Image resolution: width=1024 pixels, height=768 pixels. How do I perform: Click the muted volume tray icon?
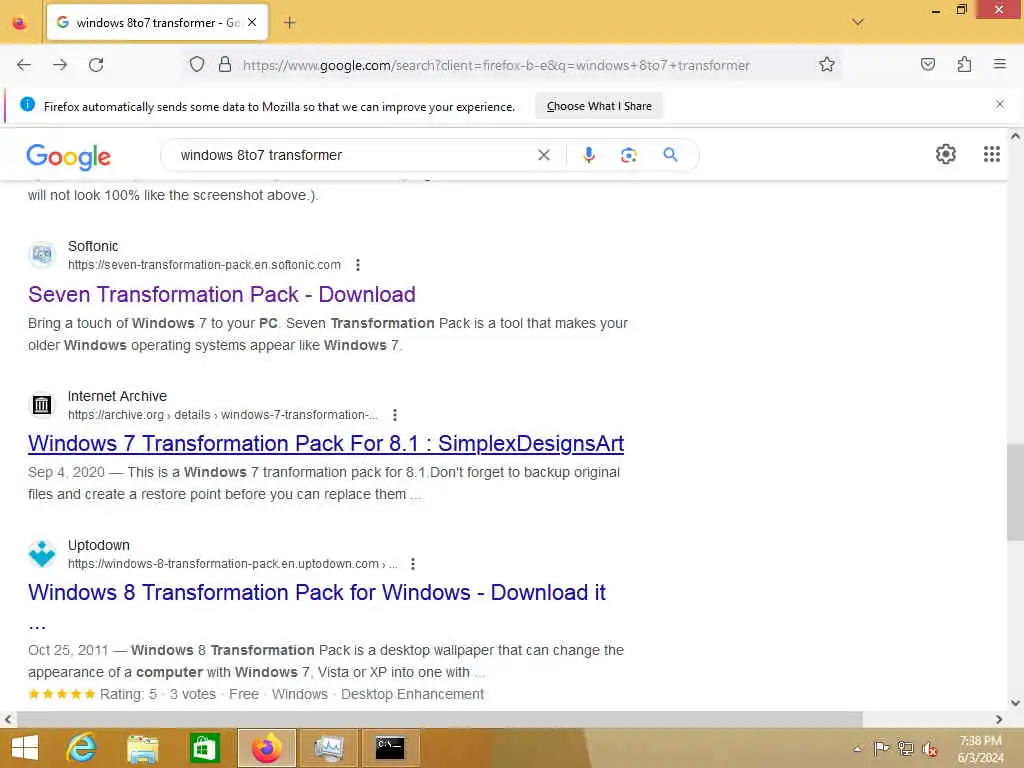point(929,749)
